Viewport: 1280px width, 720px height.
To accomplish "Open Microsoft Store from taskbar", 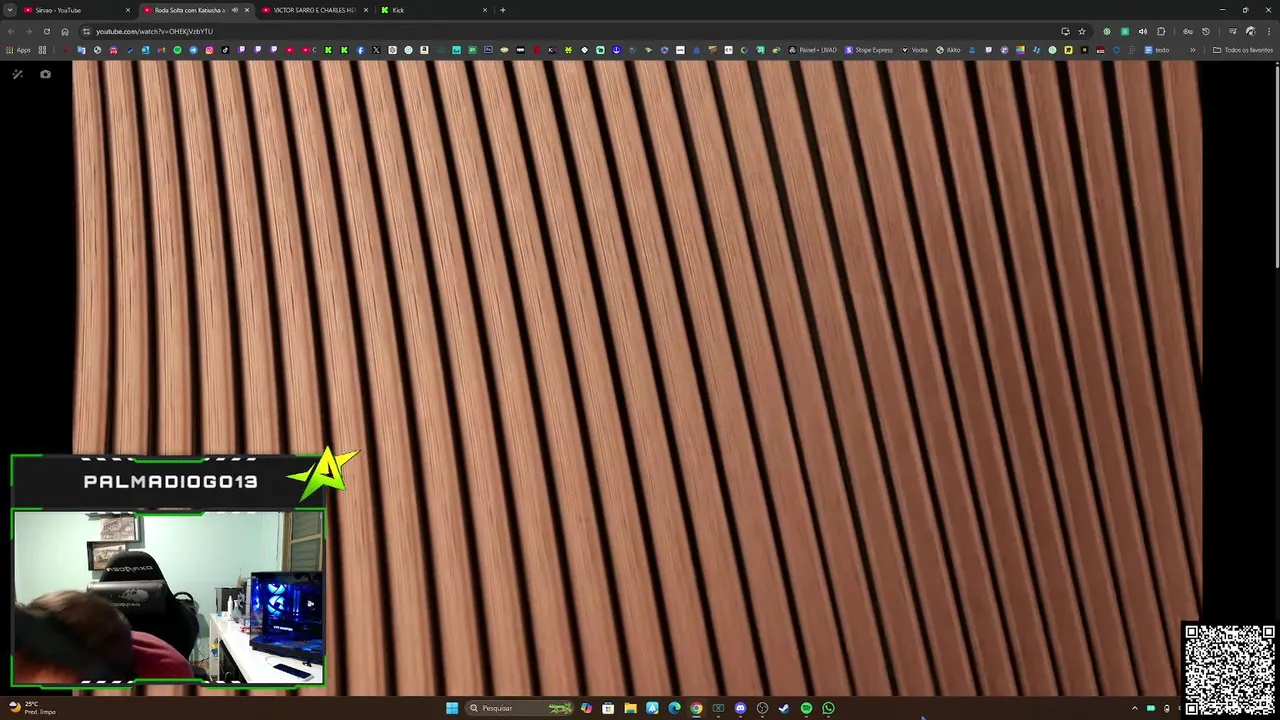I will tap(608, 708).
